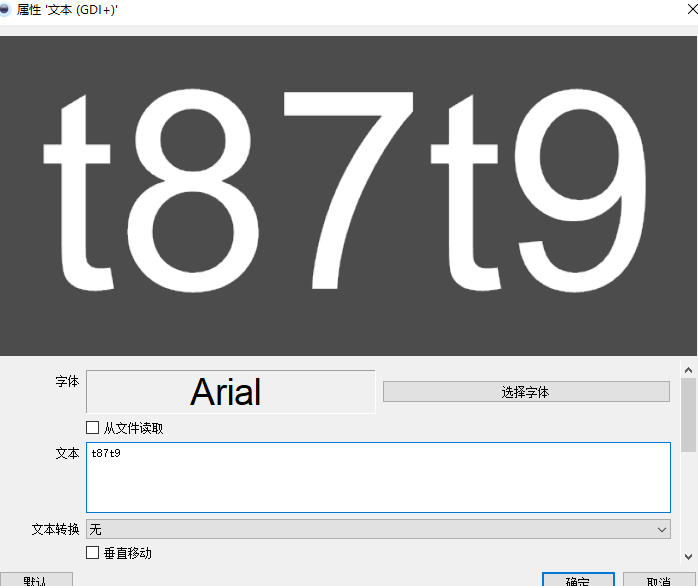Click the properties panel scrollbar thumb
The image size is (698, 586).
(x=689, y=415)
